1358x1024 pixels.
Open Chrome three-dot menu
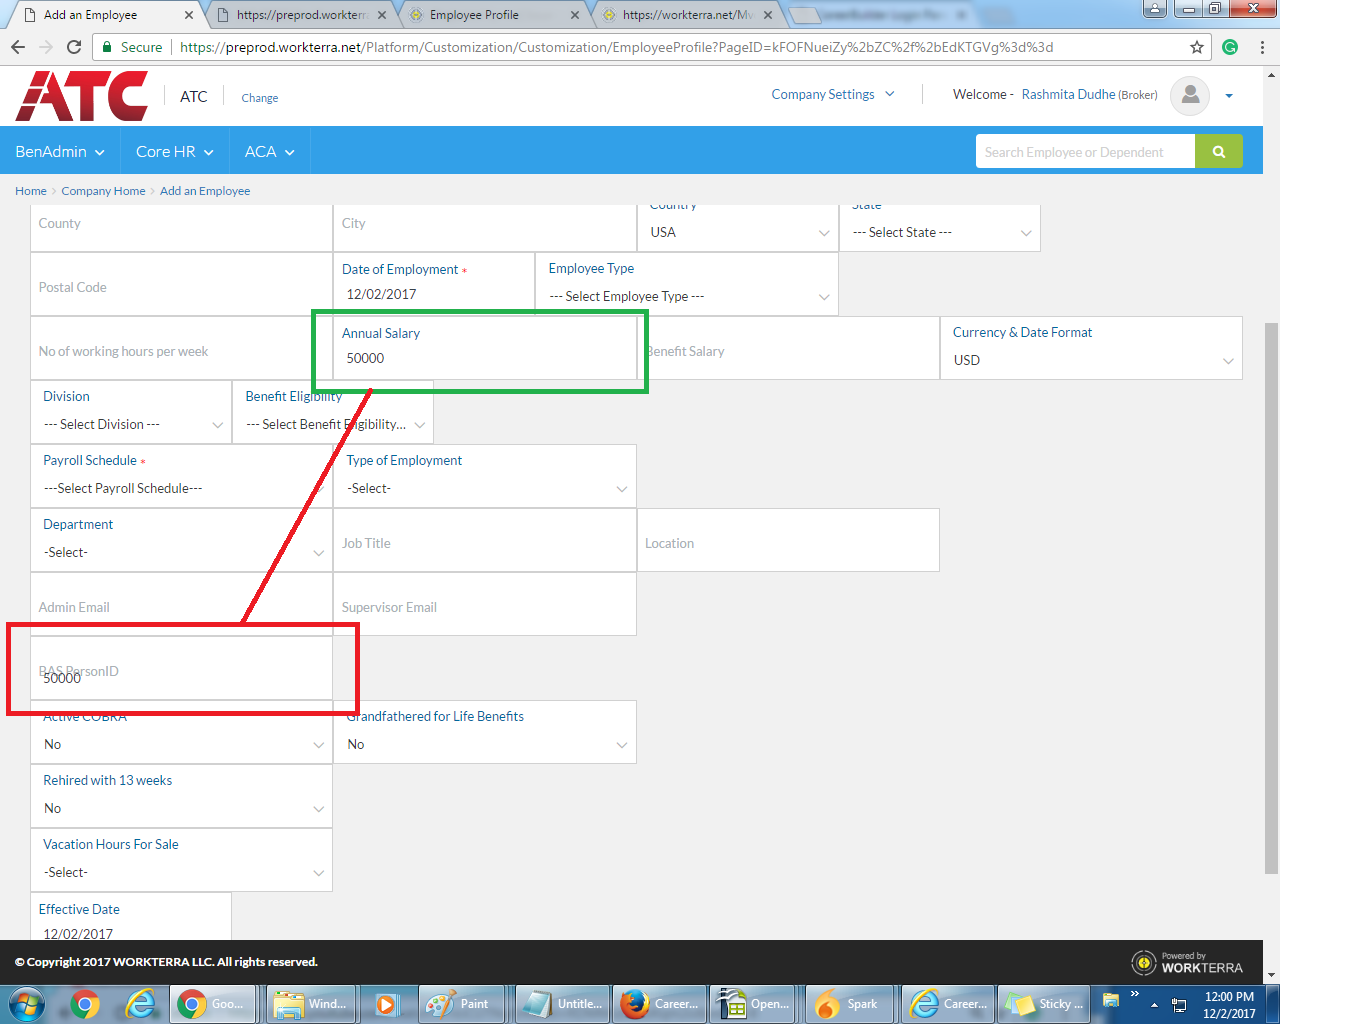click(x=1262, y=47)
